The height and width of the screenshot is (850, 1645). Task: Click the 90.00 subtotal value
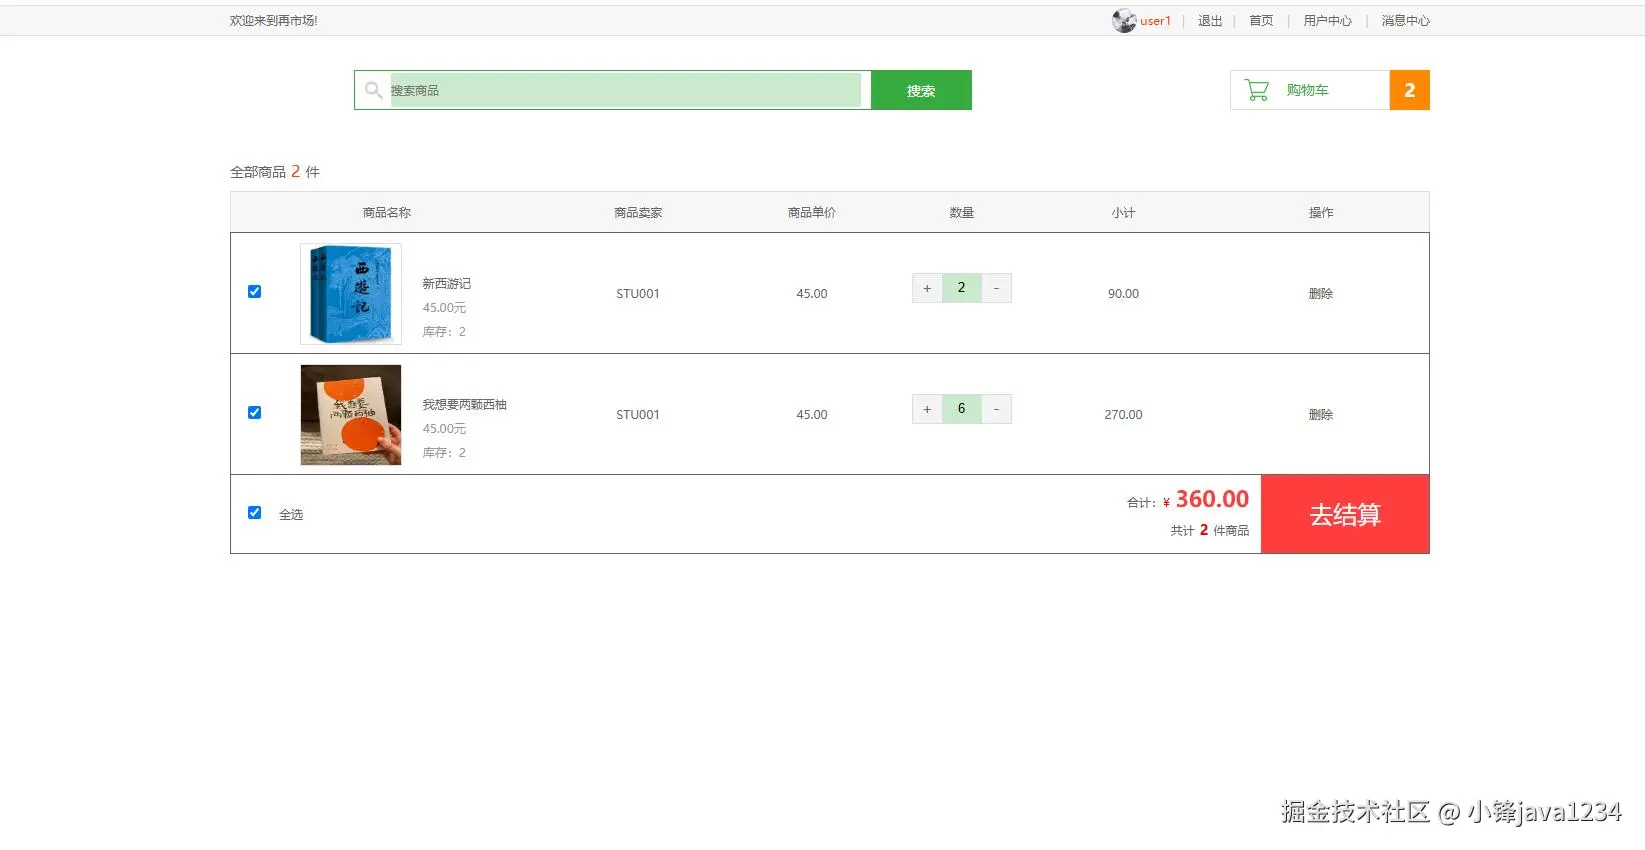pos(1123,294)
